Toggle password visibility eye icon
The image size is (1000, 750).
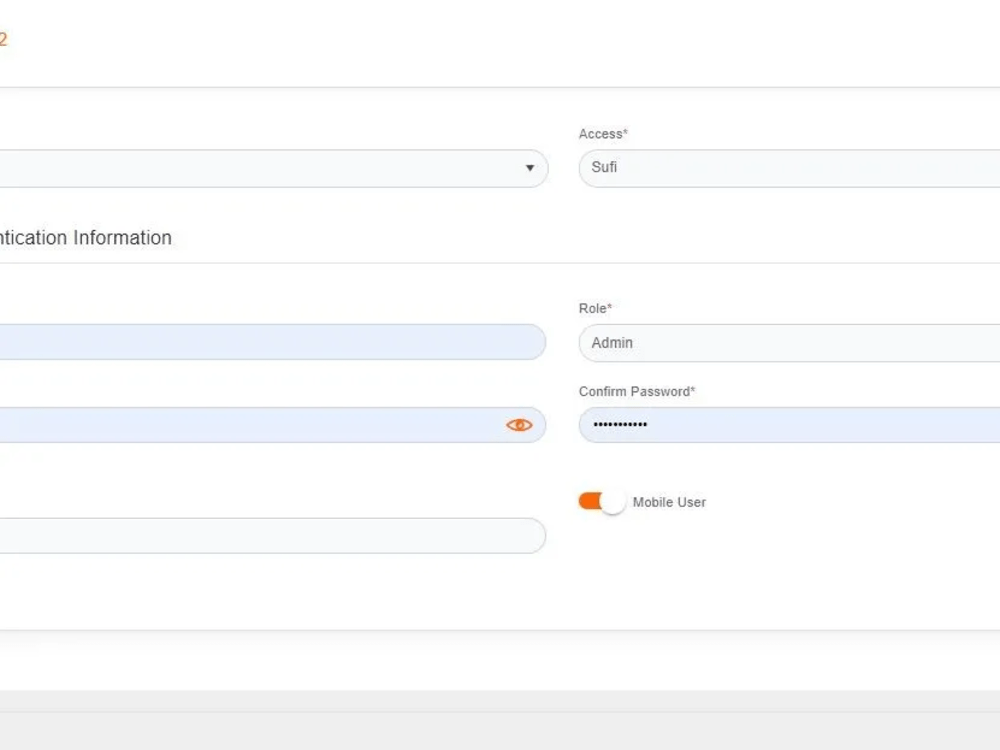click(519, 425)
